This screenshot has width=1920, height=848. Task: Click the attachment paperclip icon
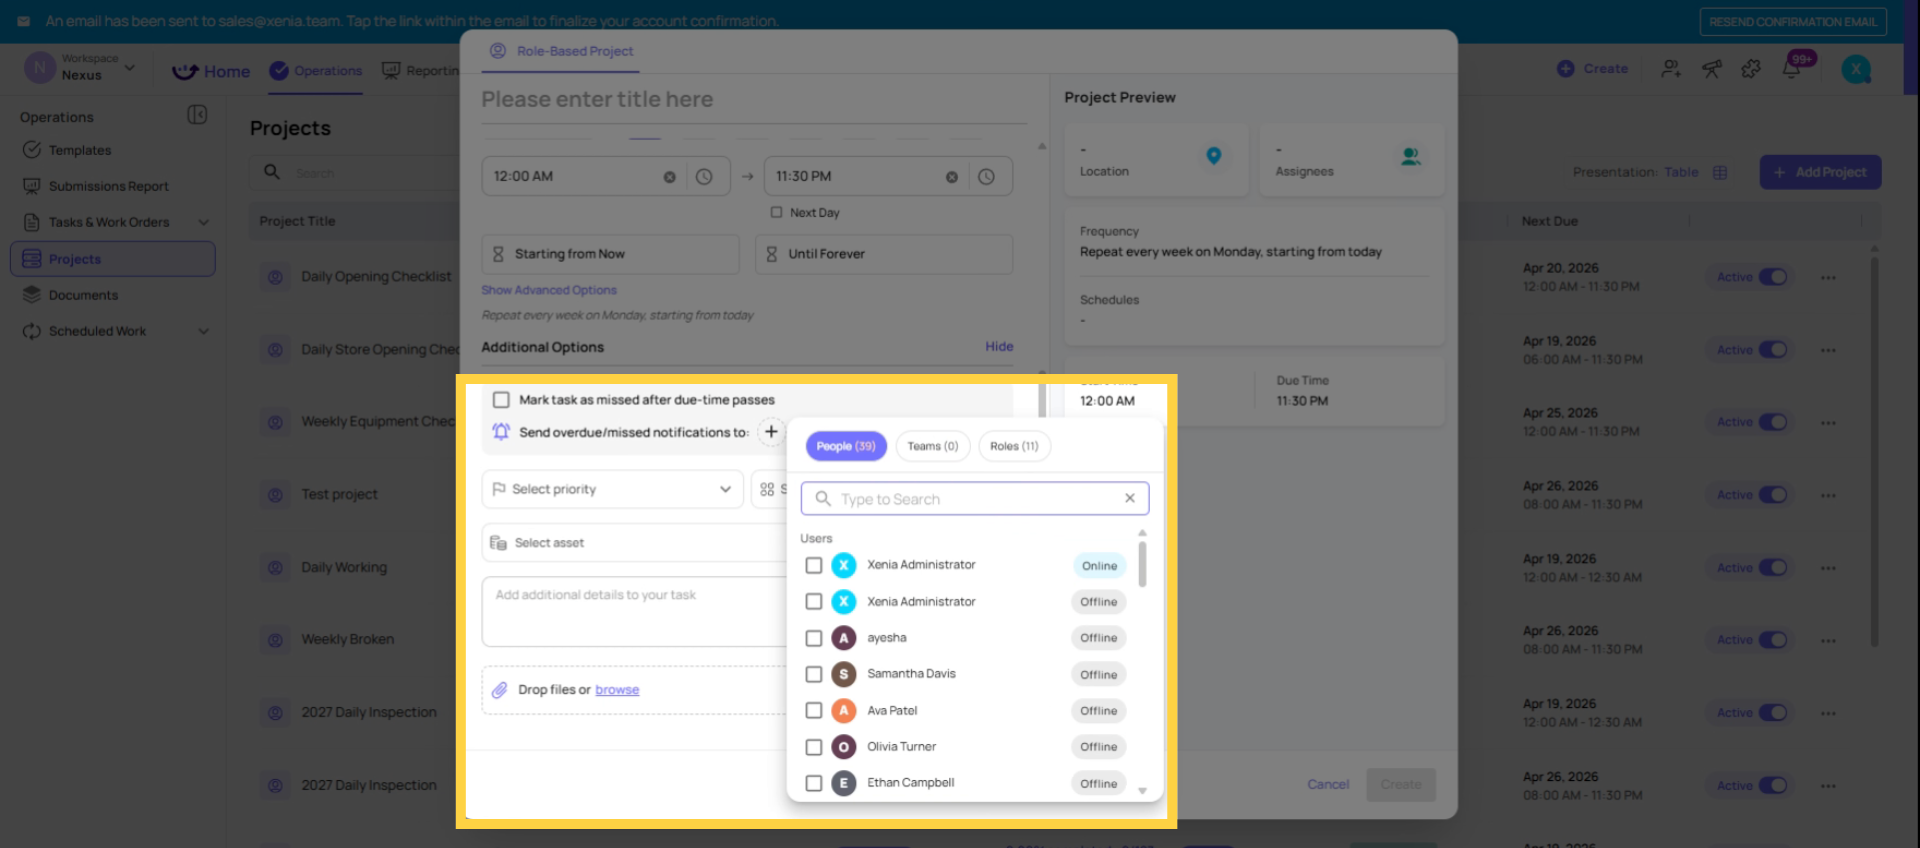(500, 690)
